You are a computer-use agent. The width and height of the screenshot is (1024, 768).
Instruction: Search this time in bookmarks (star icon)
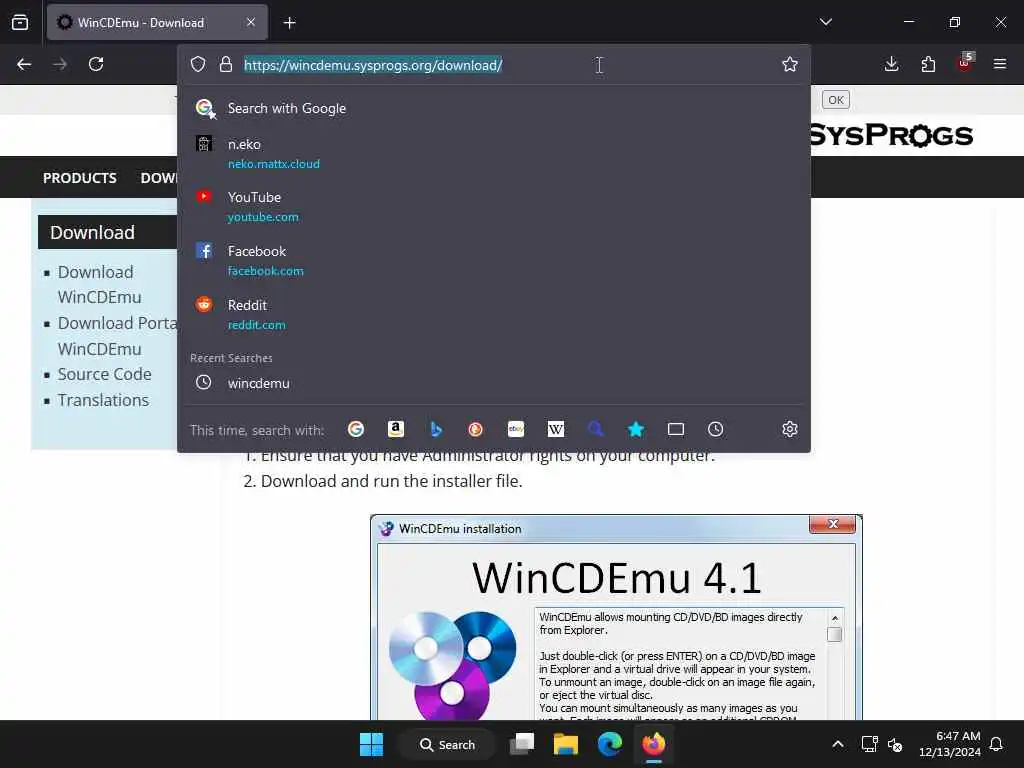click(636, 429)
